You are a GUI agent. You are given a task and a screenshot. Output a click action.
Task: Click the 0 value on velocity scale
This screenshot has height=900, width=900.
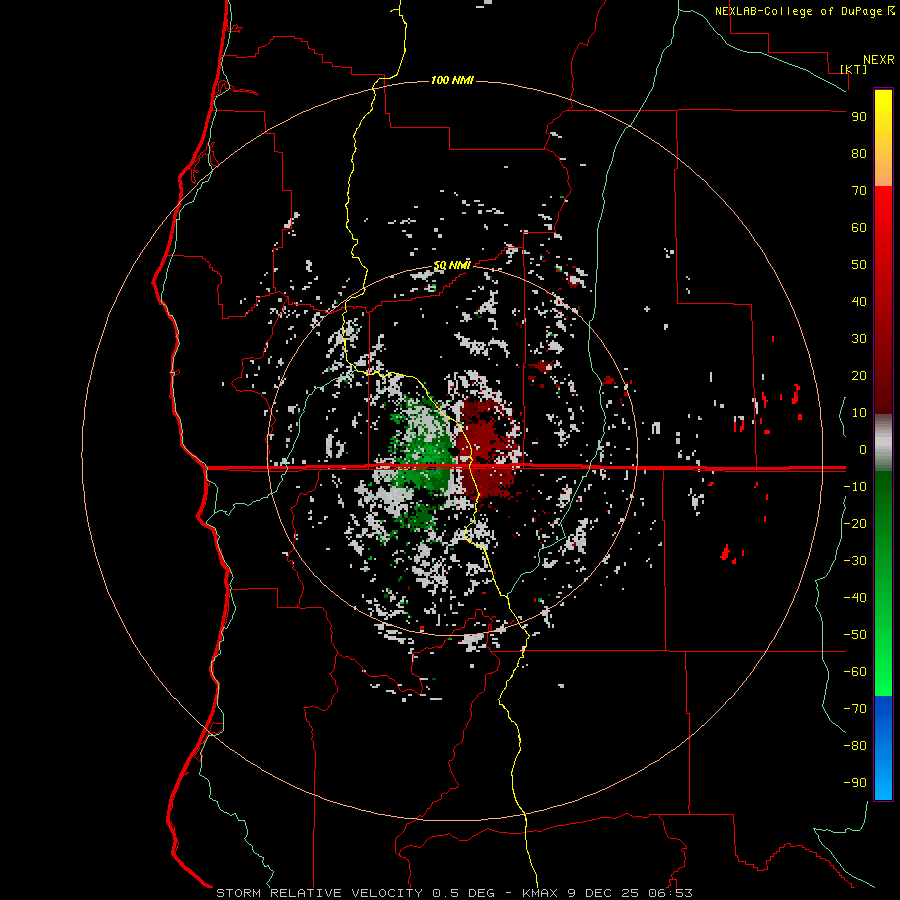863,449
